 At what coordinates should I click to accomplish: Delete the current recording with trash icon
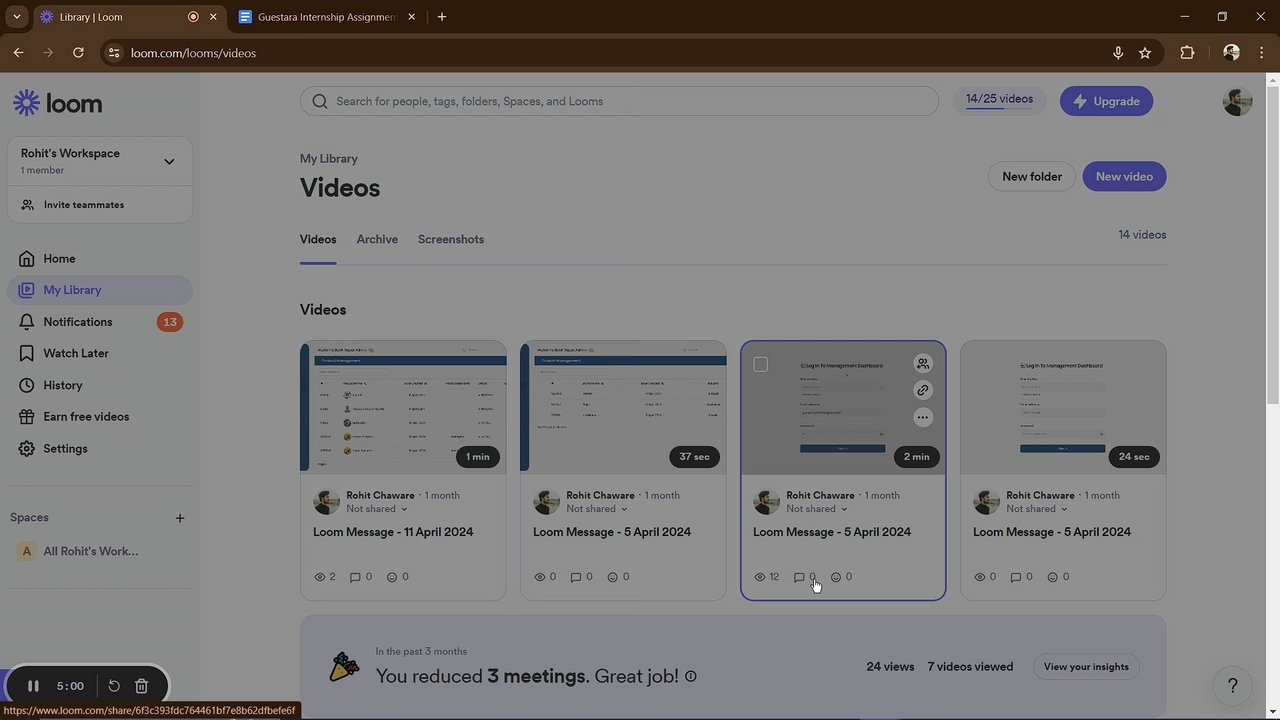(x=142, y=686)
